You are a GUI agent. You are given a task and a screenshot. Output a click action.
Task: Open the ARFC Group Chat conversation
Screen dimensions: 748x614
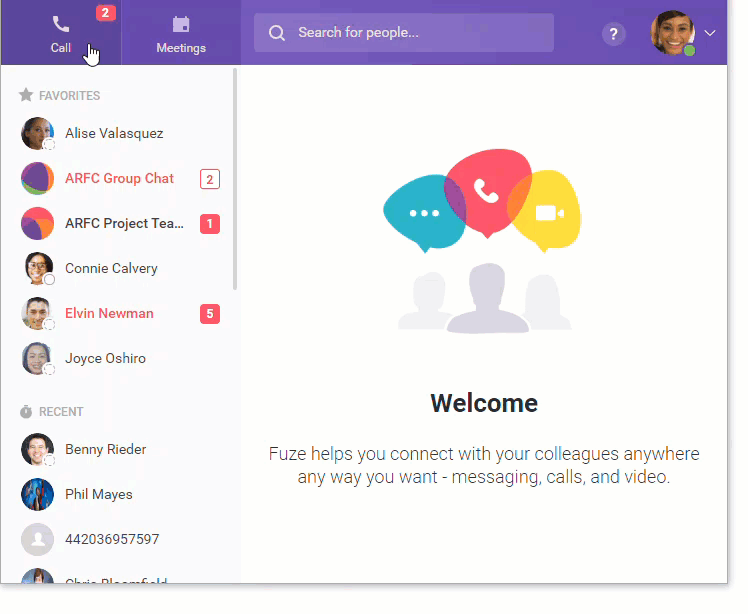119,178
